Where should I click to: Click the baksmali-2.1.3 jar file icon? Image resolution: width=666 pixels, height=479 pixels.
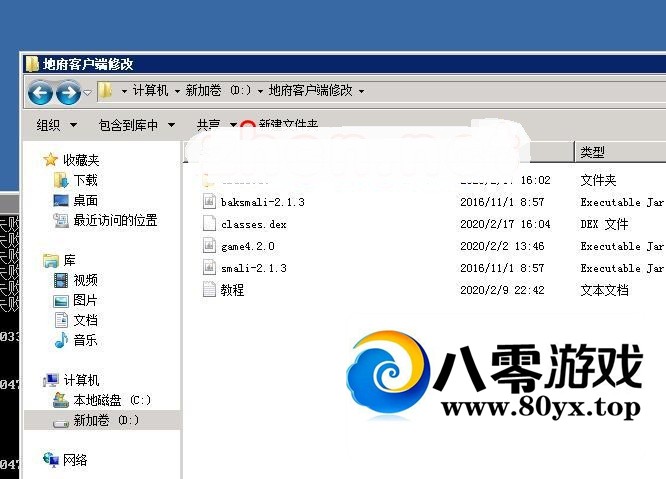point(209,202)
